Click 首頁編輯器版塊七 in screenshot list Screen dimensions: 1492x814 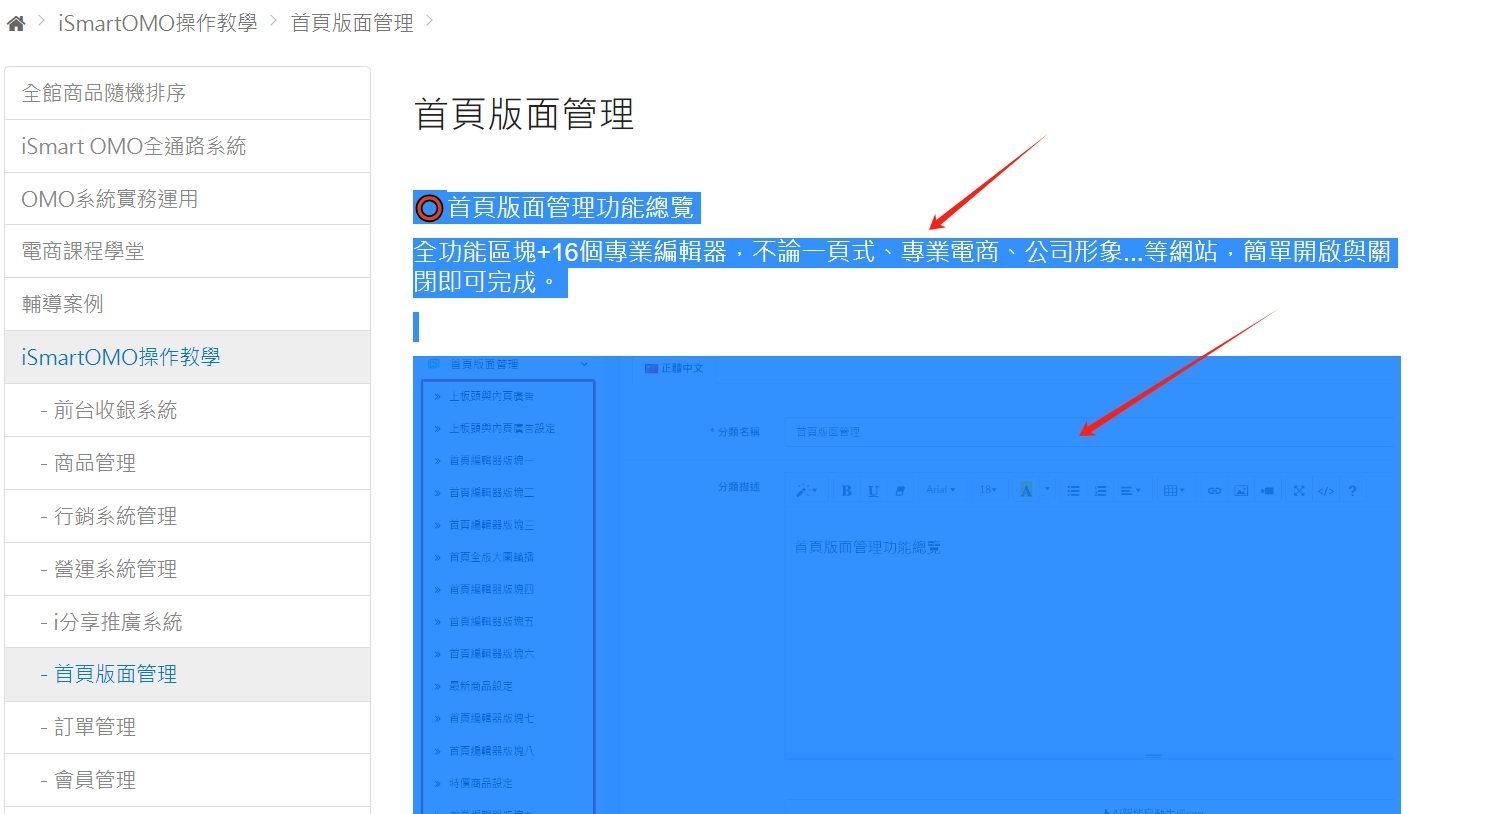491,718
